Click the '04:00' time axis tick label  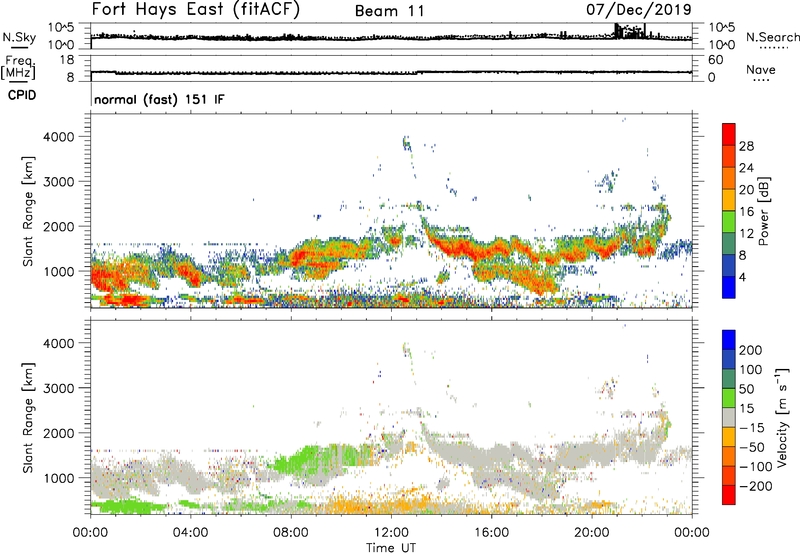(191, 533)
